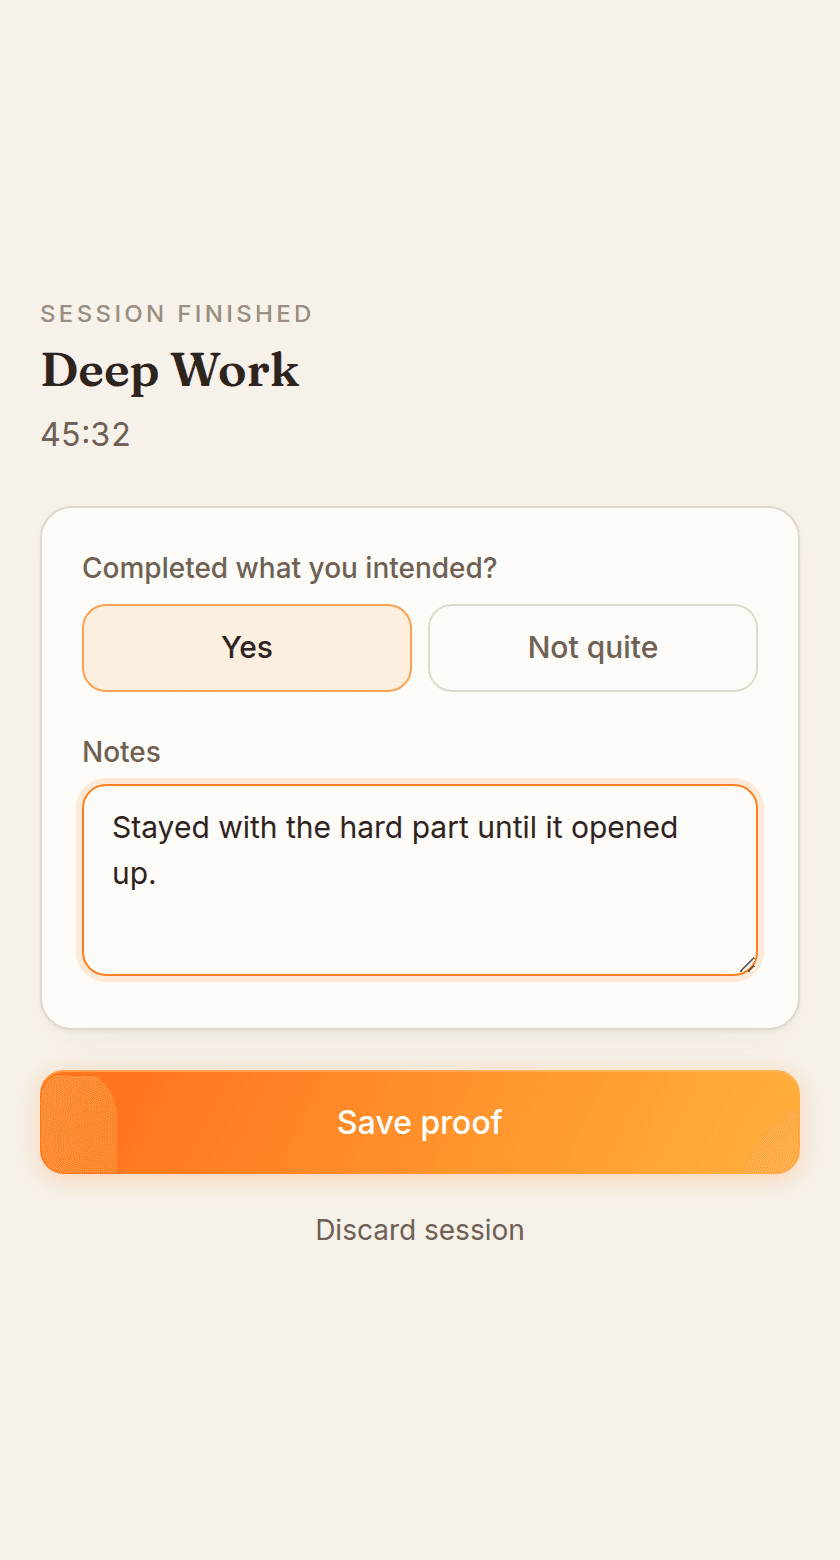Click the notes textarea resize handle
840x1560 pixels.
747,964
